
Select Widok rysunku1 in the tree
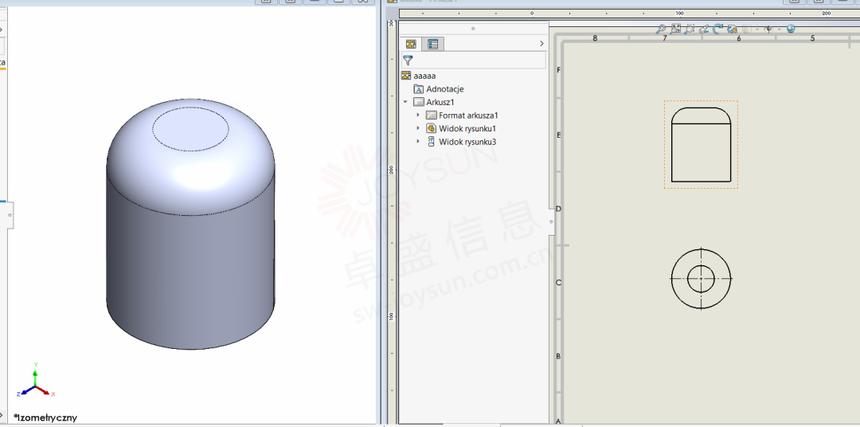coord(467,128)
